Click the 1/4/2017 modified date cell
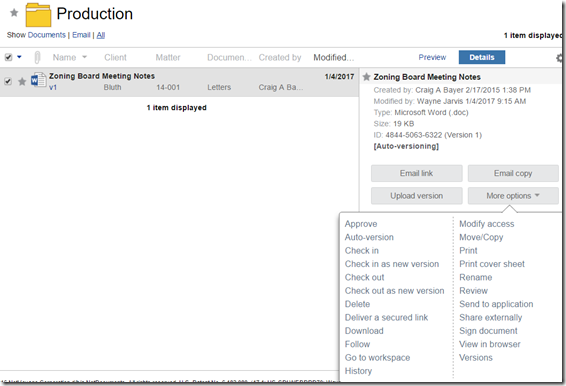Screen dimensions: 566x386 tap(339, 77)
